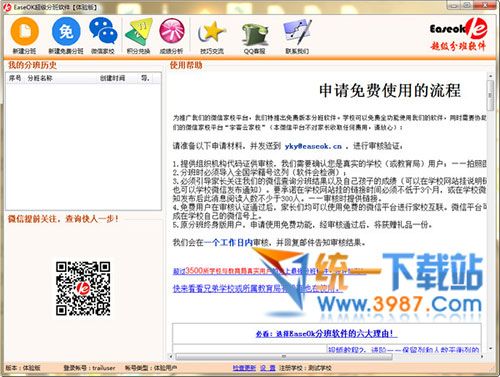Open the 设置 settings link in status bar
The height and width of the screenshot is (377, 500).
tap(268, 368)
